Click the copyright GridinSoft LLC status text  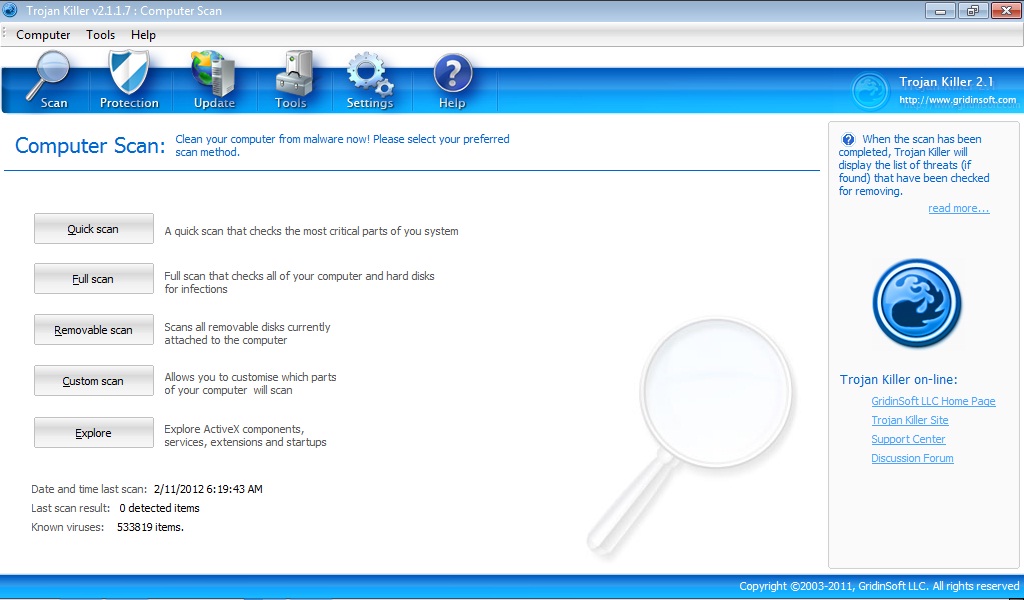[879, 586]
